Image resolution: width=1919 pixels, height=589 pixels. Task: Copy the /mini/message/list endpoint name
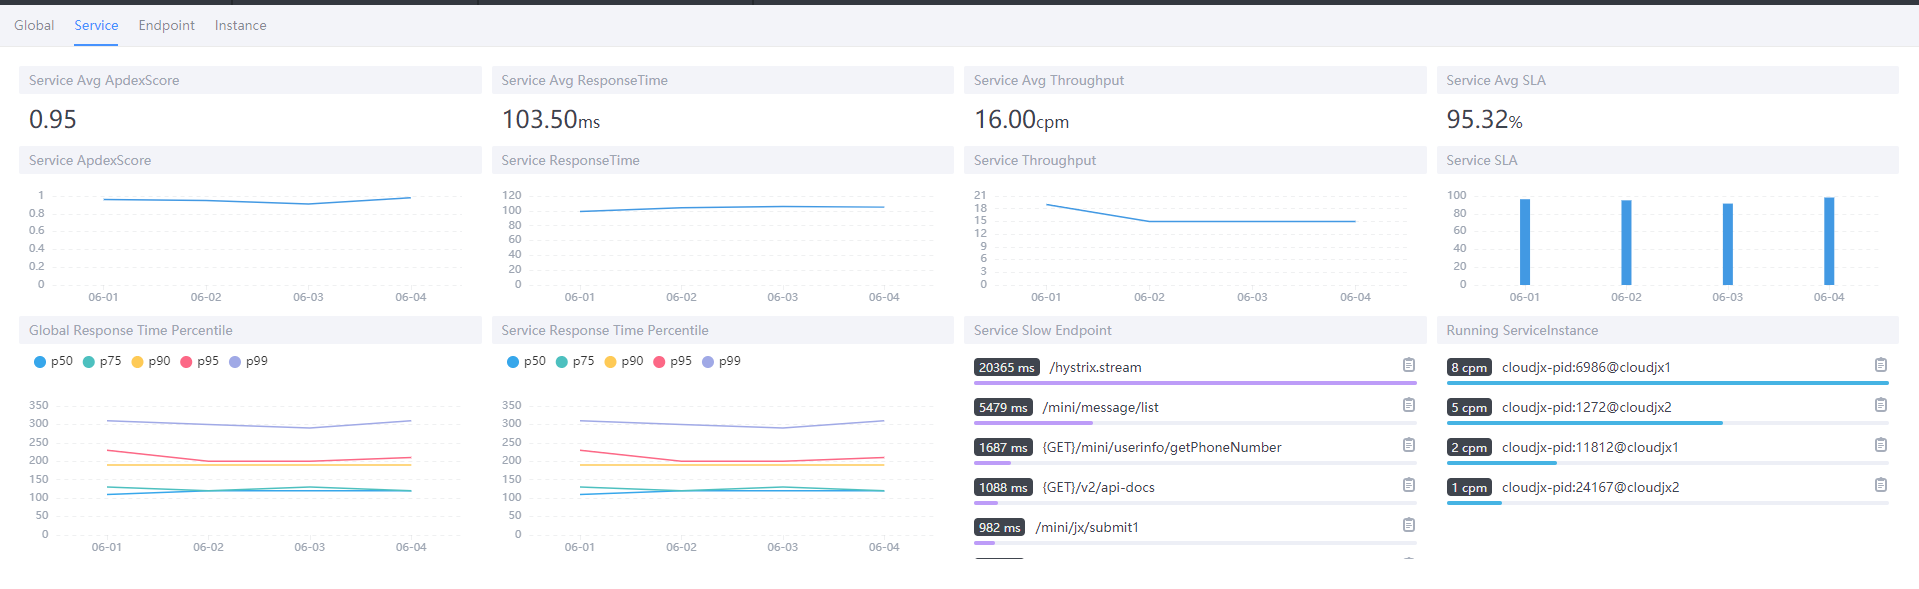(1408, 405)
